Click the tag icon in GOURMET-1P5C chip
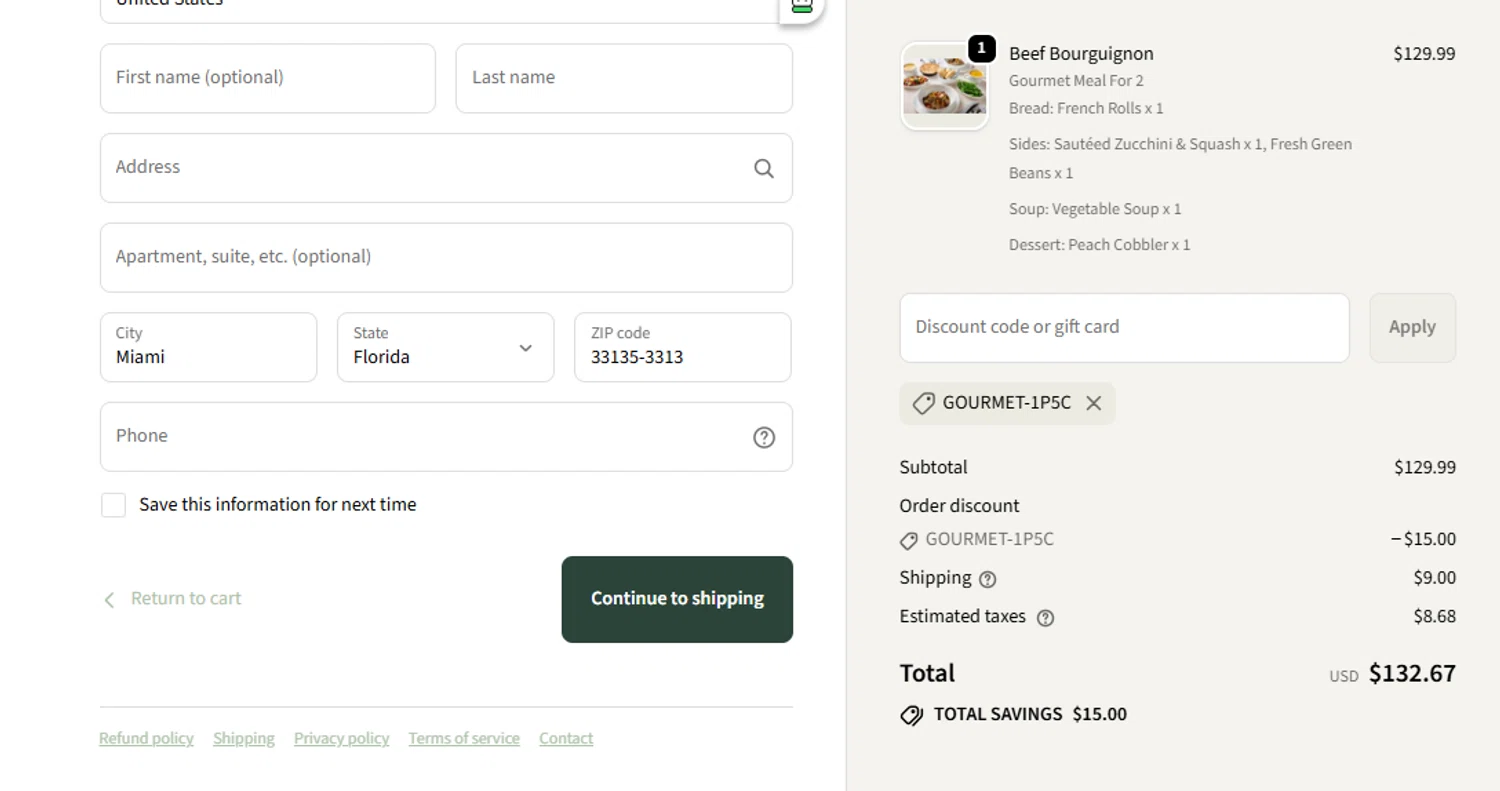The width and height of the screenshot is (1500, 791). click(924, 403)
